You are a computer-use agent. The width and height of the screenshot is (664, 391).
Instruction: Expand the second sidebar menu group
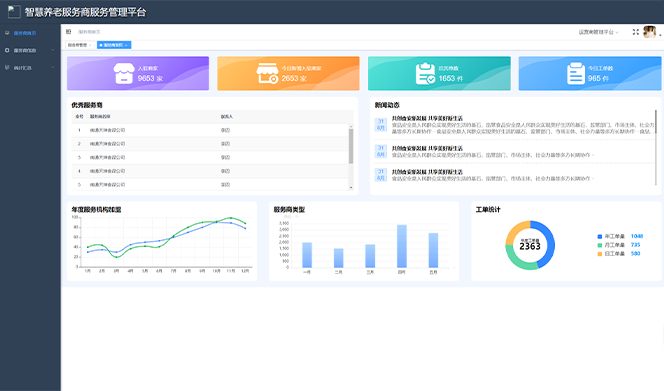[x=30, y=50]
